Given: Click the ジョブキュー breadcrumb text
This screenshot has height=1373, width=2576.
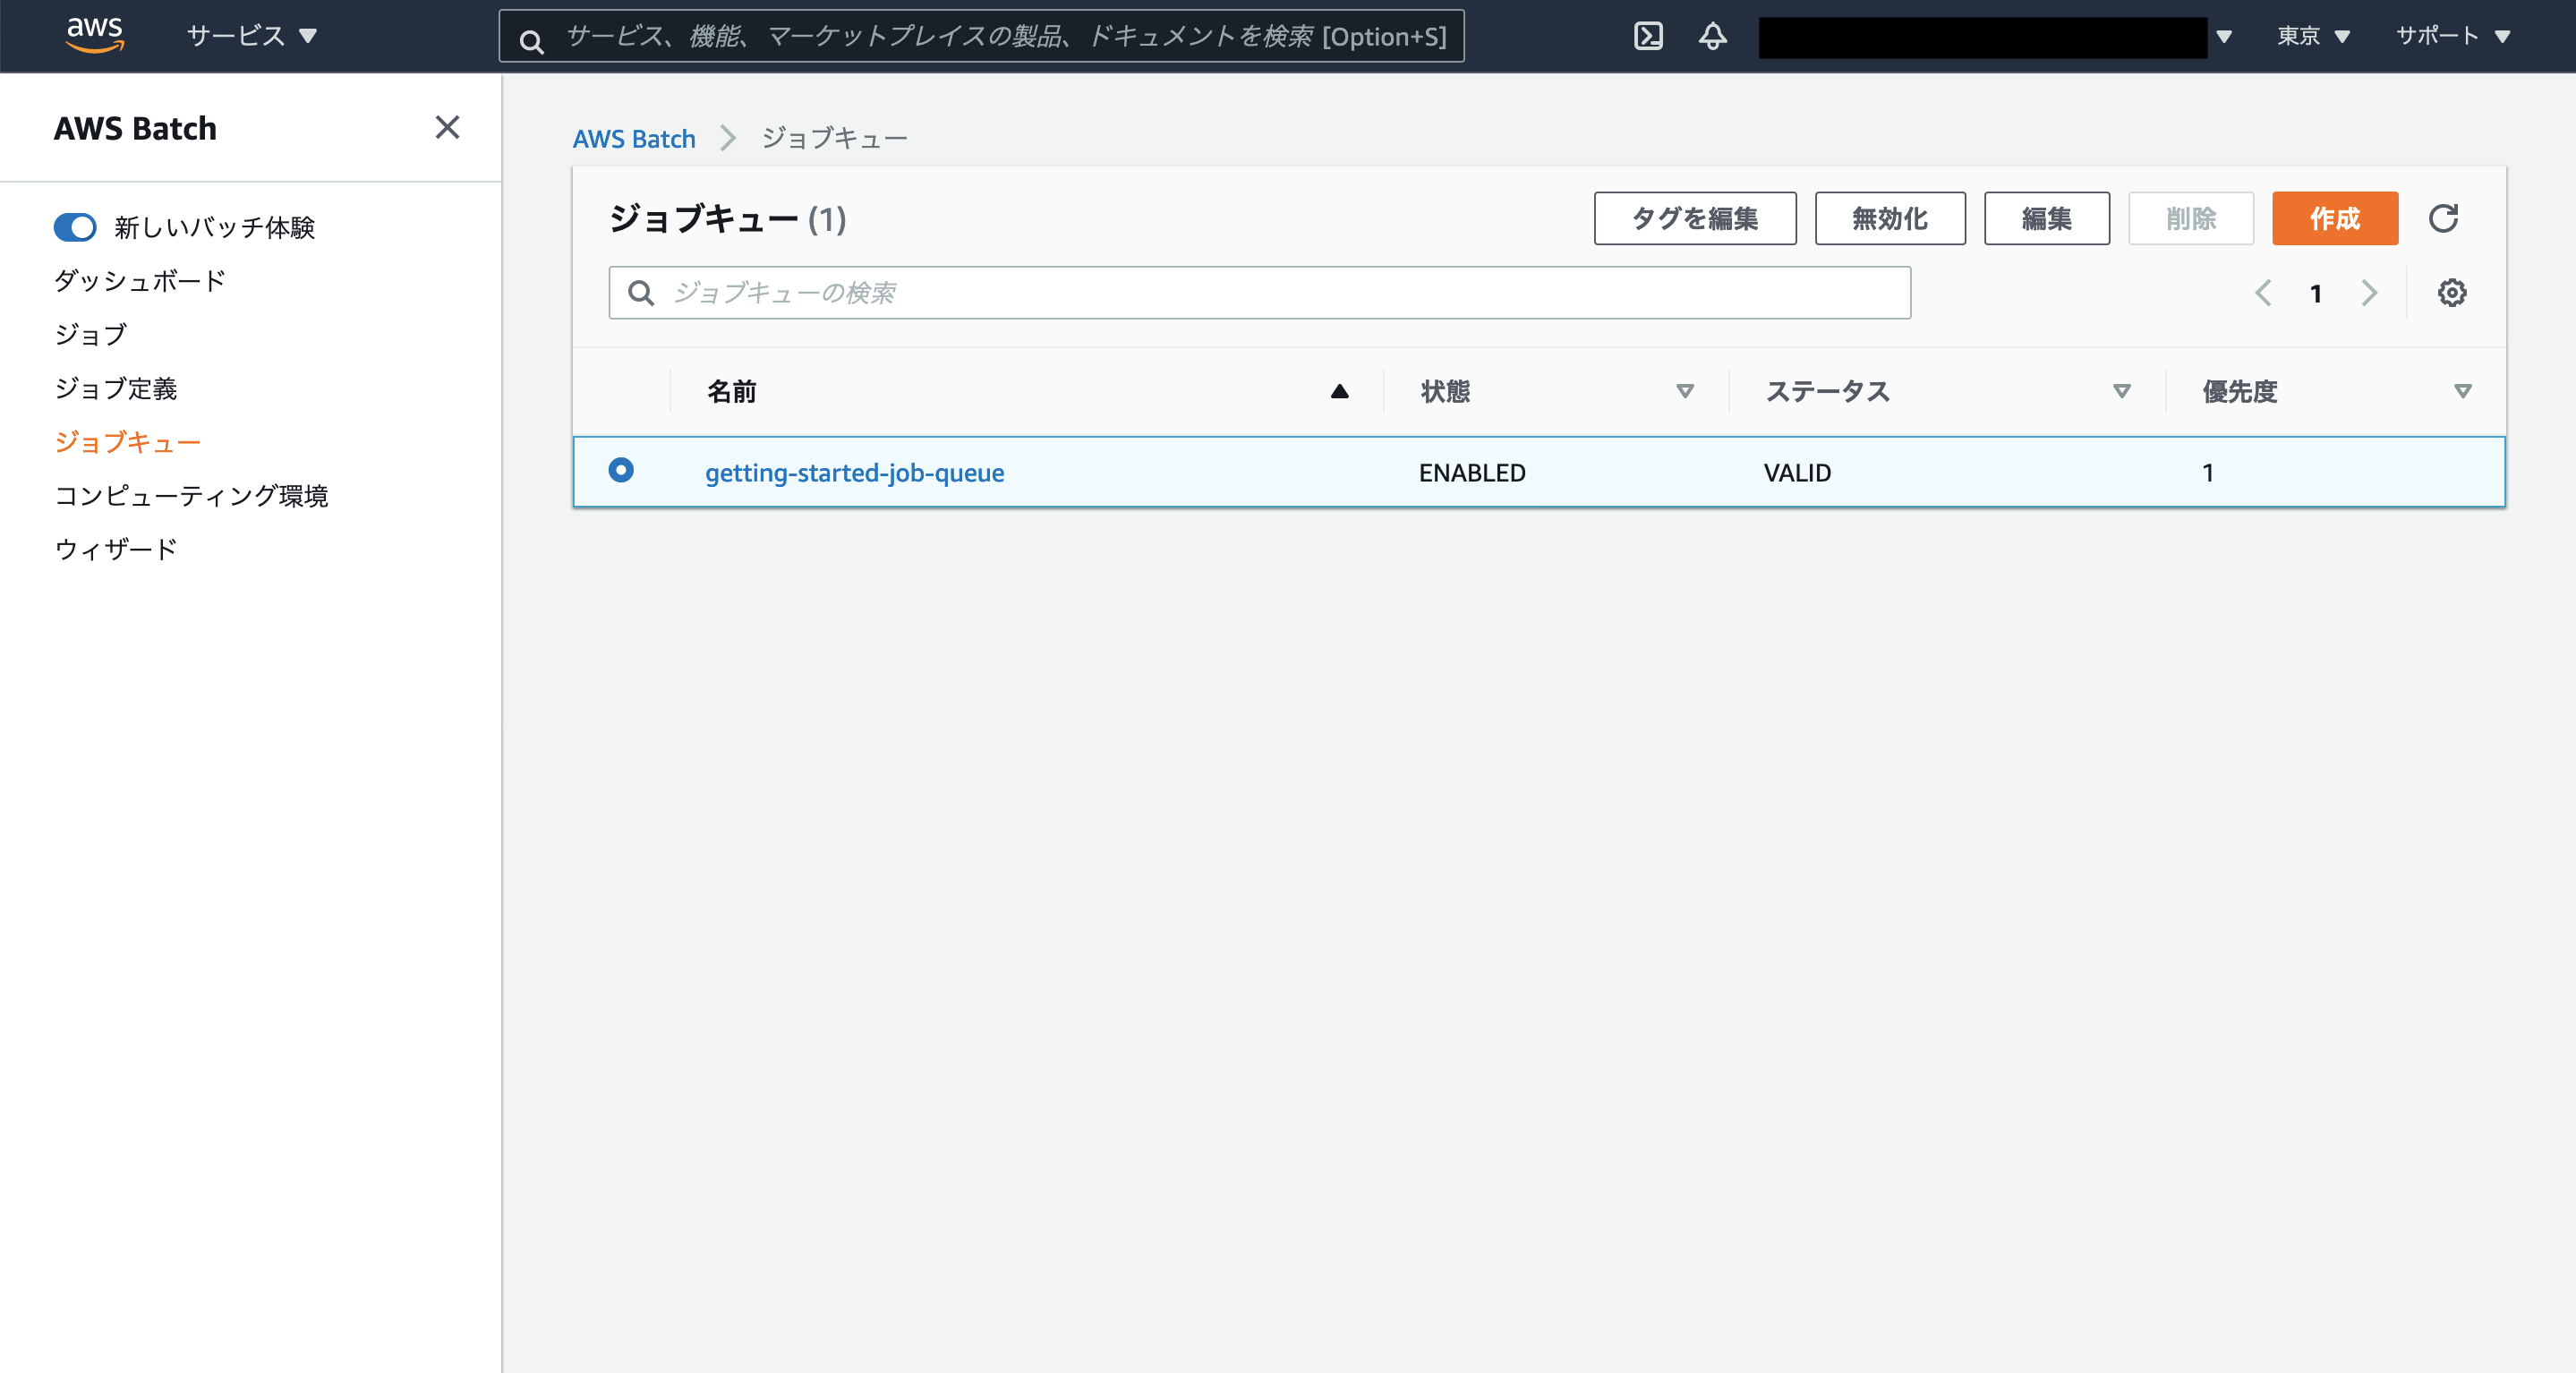Looking at the screenshot, I should (834, 138).
